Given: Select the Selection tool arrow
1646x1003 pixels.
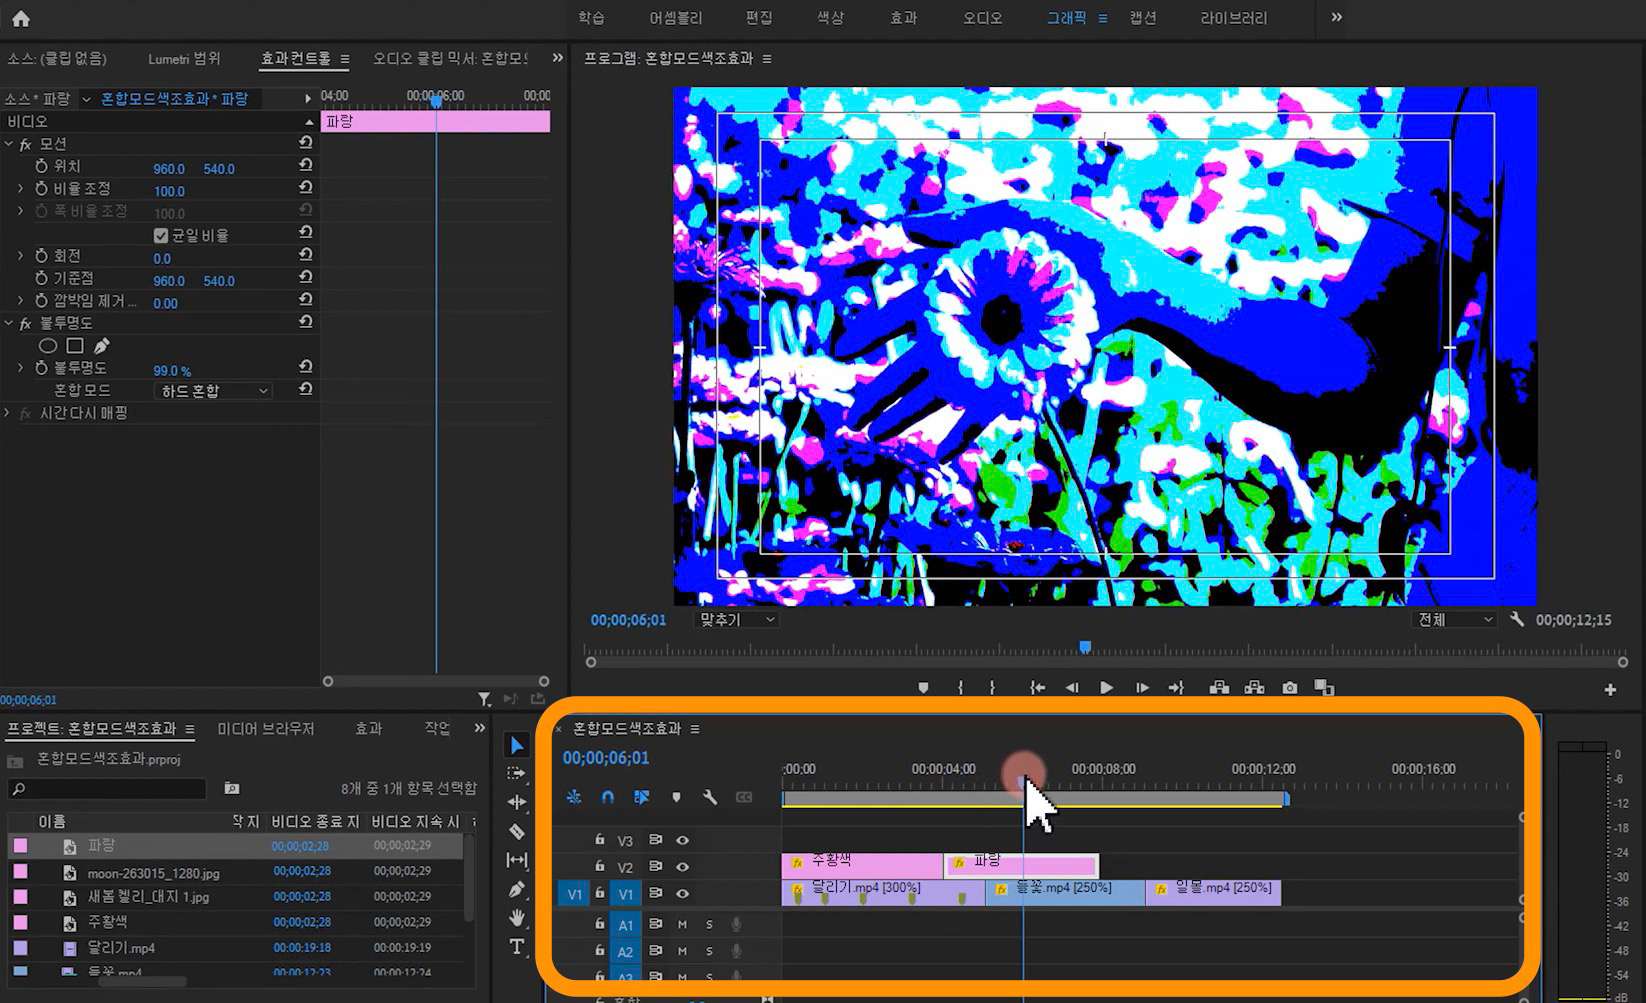Looking at the screenshot, I should click(517, 746).
